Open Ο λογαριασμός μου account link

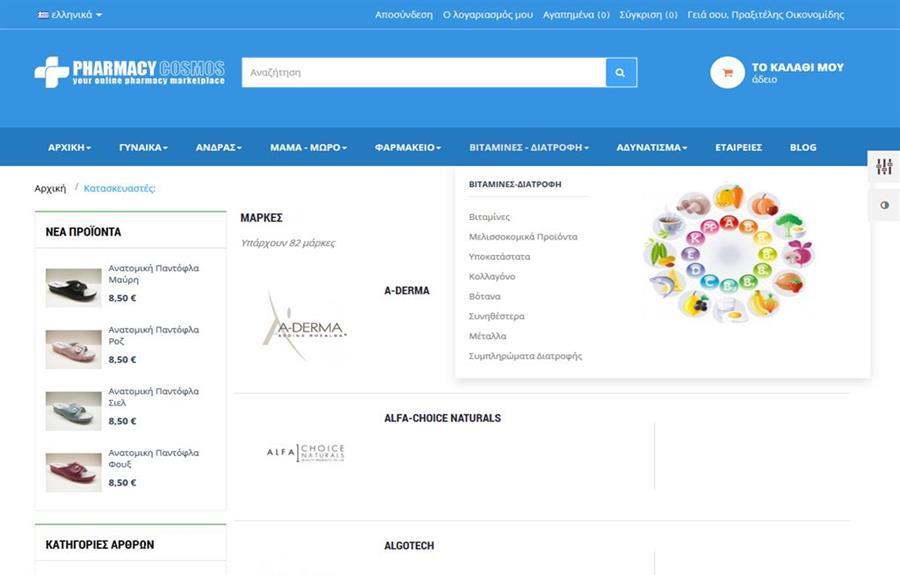[487, 15]
